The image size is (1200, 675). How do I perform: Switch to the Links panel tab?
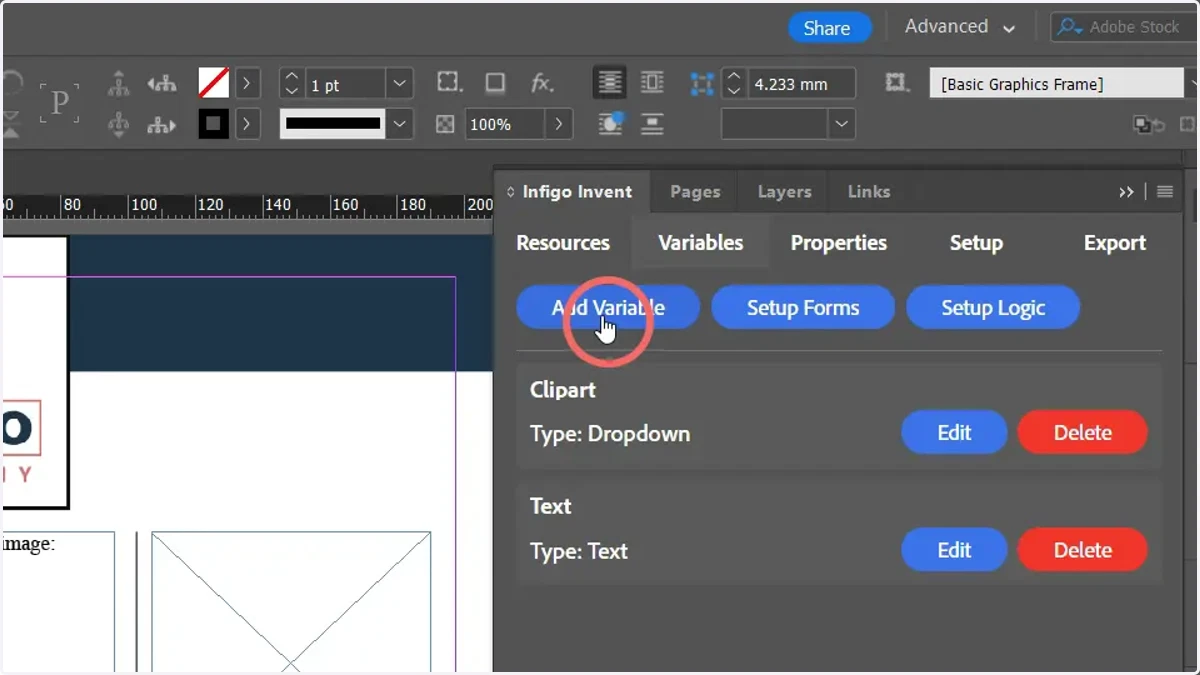click(x=868, y=192)
